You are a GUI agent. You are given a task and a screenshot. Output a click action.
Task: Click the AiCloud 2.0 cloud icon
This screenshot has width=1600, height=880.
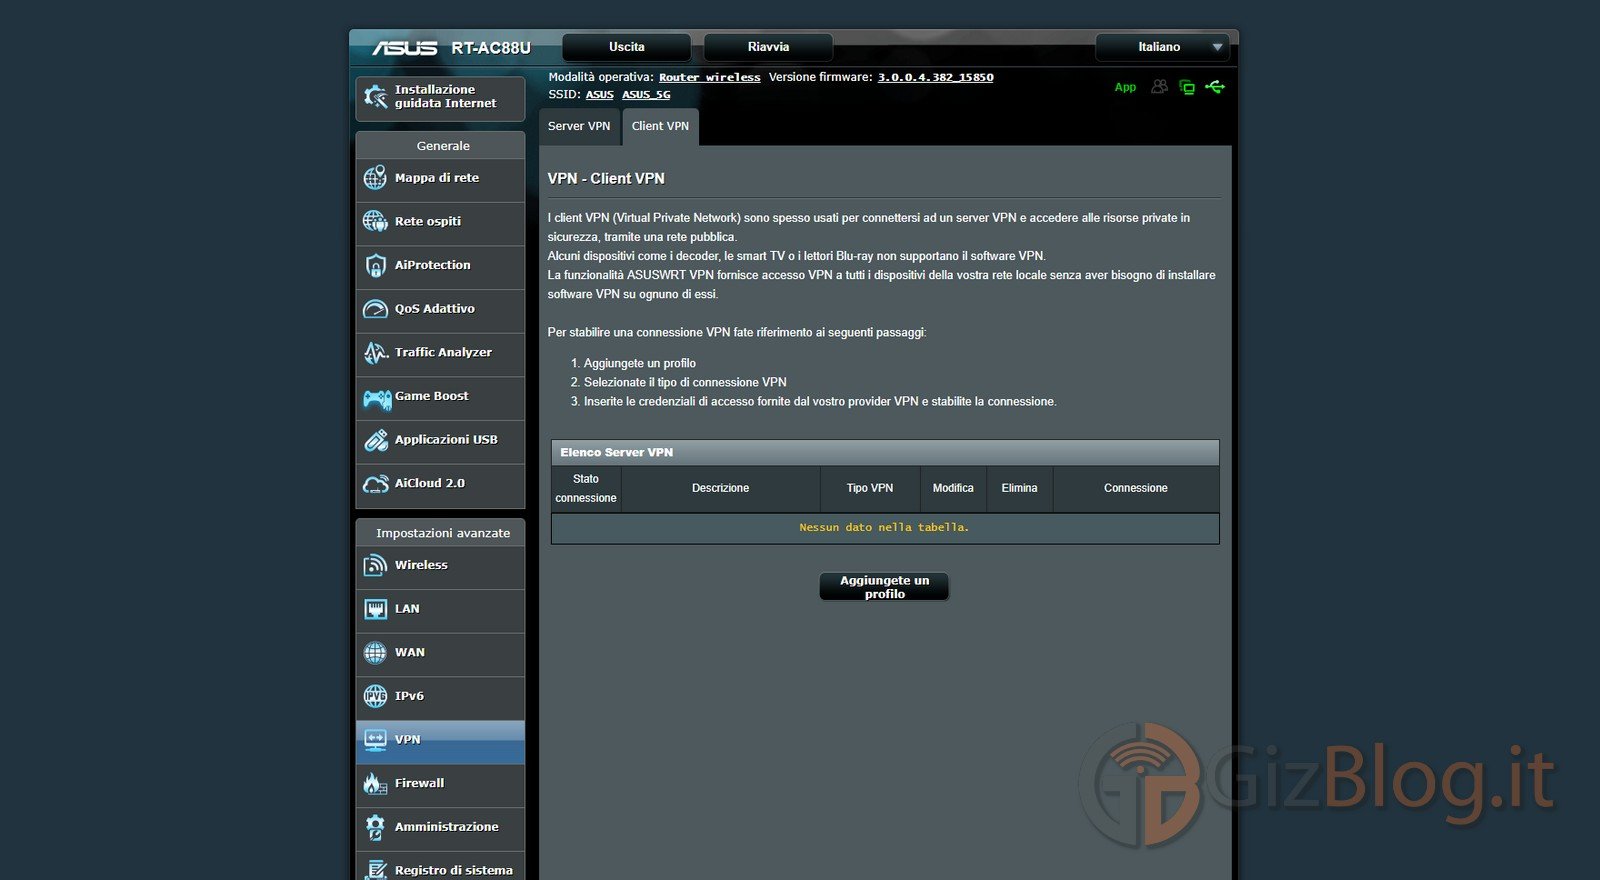(x=375, y=484)
